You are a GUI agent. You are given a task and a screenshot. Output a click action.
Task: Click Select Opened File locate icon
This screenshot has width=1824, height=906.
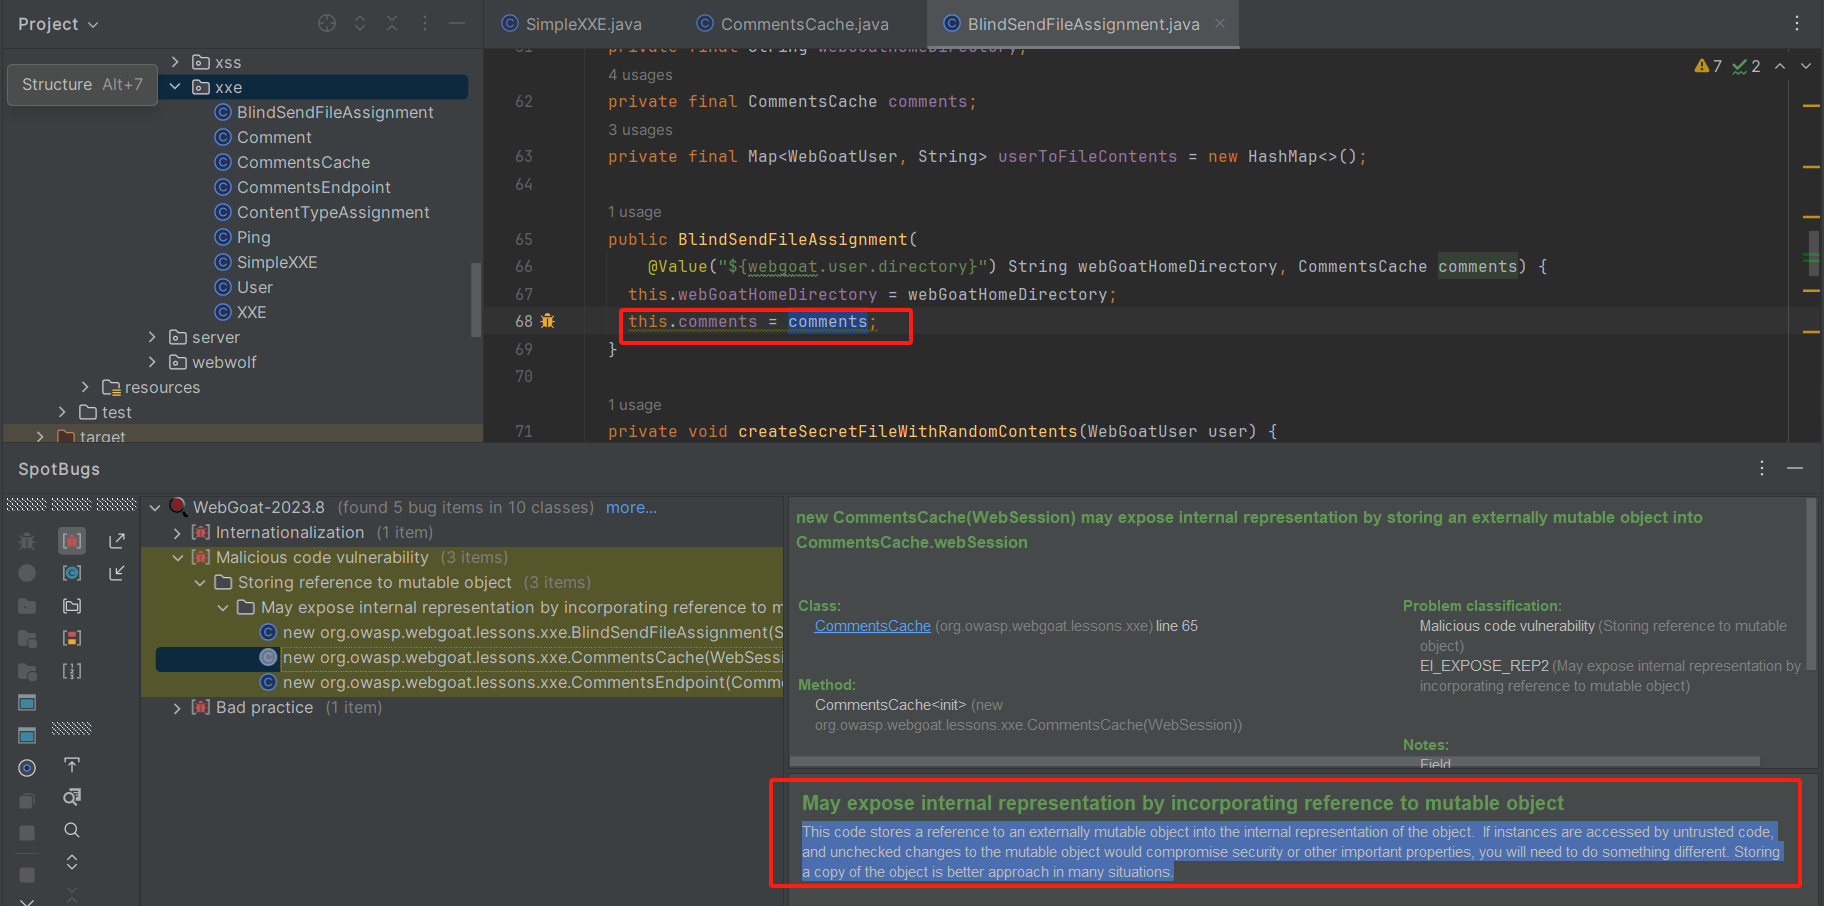pyautogui.click(x=327, y=23)
